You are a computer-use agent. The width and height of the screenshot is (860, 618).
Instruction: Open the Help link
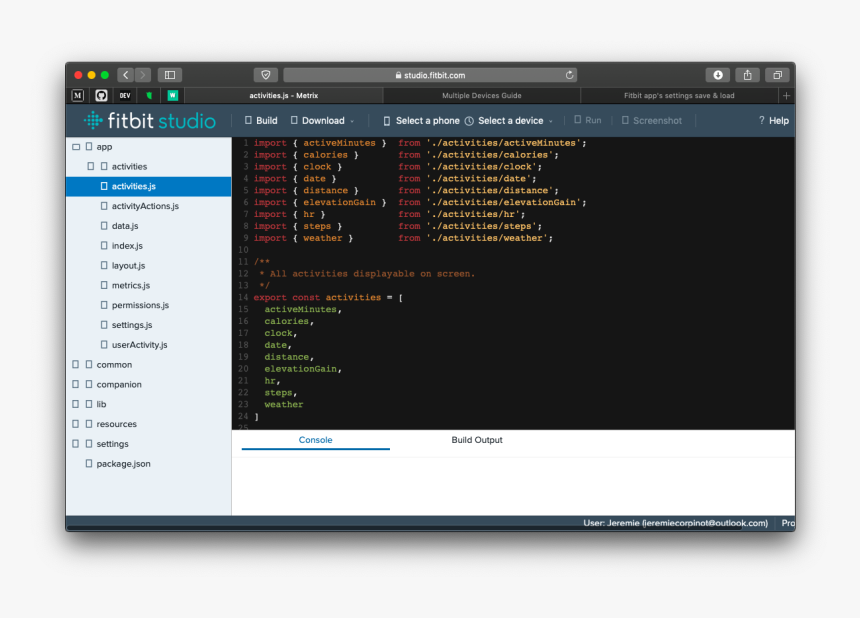coord(773,121)
